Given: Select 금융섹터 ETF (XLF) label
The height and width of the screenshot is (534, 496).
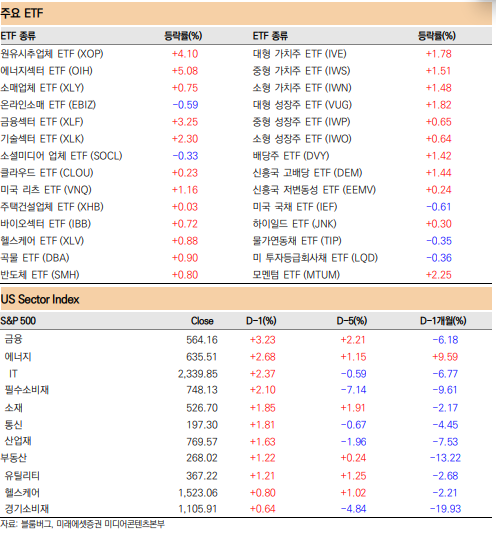Looking at the screenshot, I should click(x=42, y=122).
